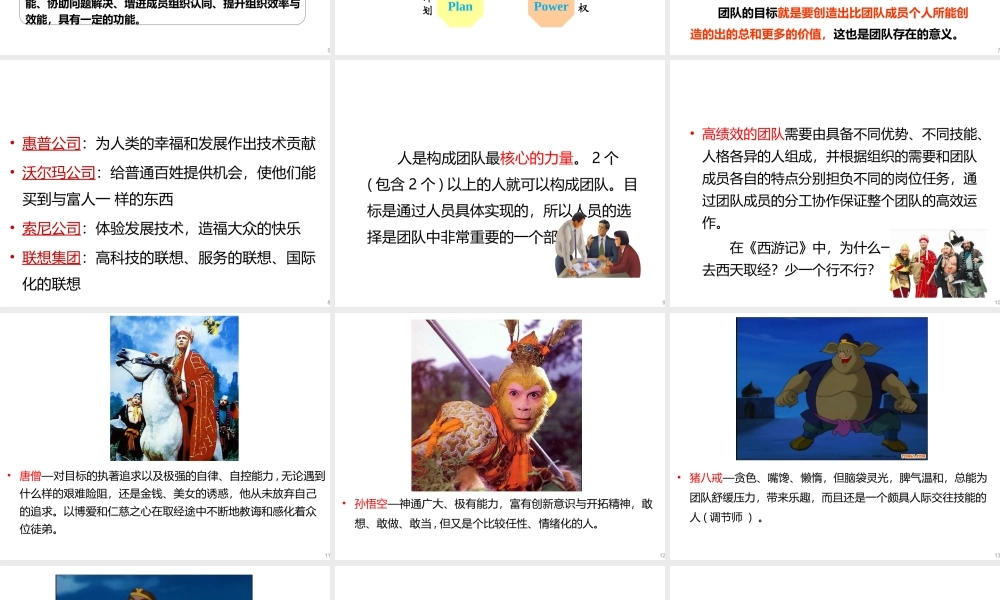Click the red 唐僧 label

[30, 476]
